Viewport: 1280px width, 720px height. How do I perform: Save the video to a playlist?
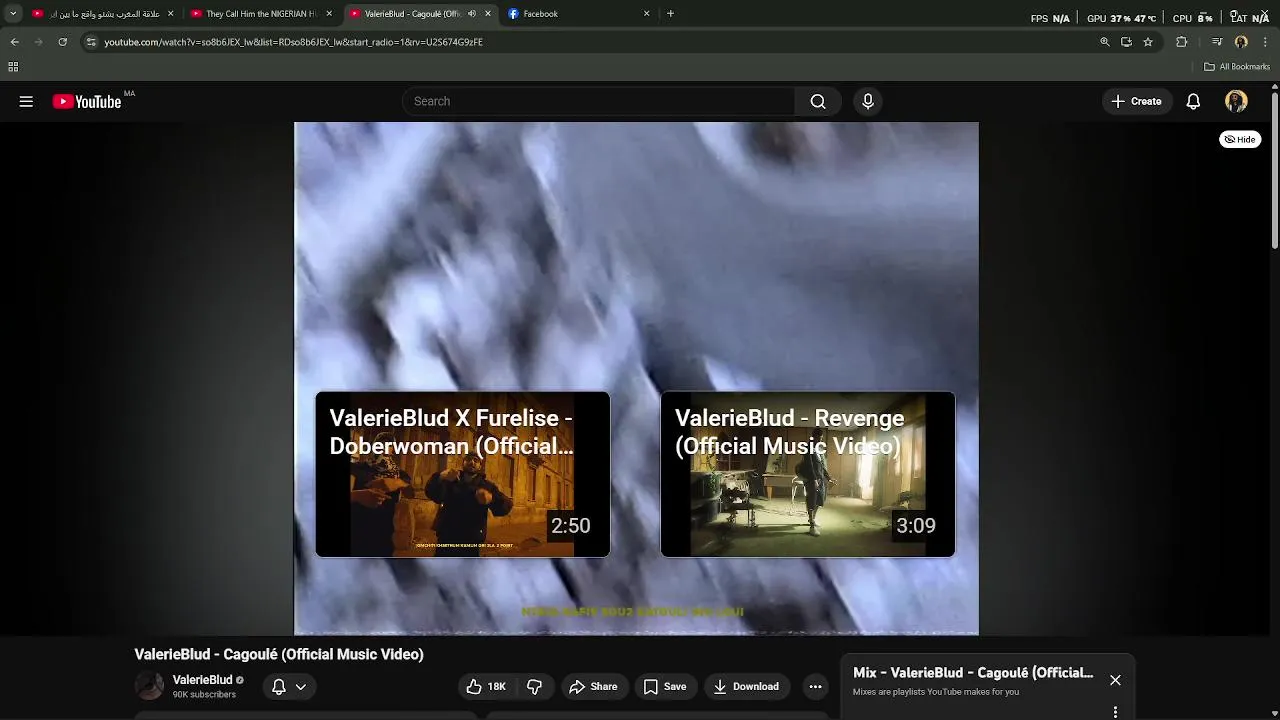click(x=665, y=686)
